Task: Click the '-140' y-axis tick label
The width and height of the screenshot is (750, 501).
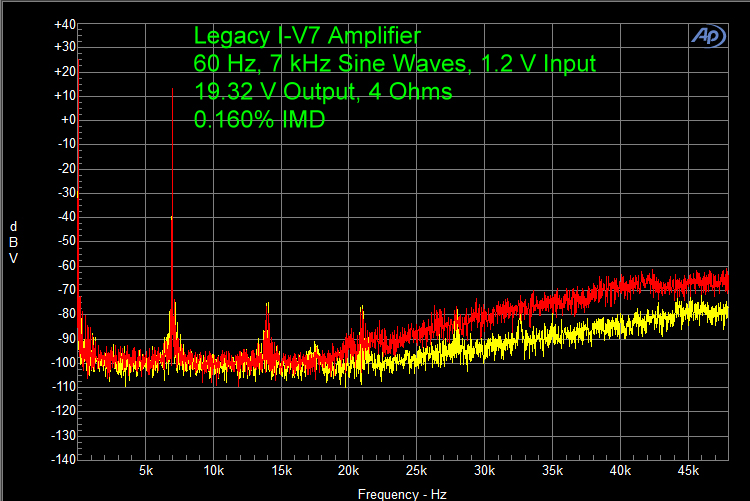Action: tap(62, 459)
